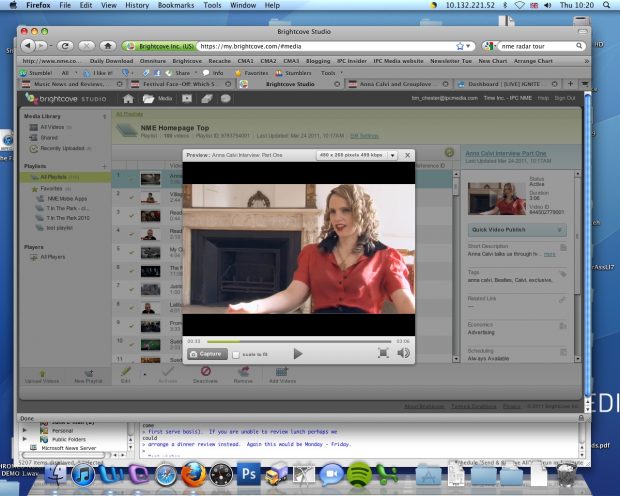
Task: Select All Videos in Media Library
Action: coord(51,127)
